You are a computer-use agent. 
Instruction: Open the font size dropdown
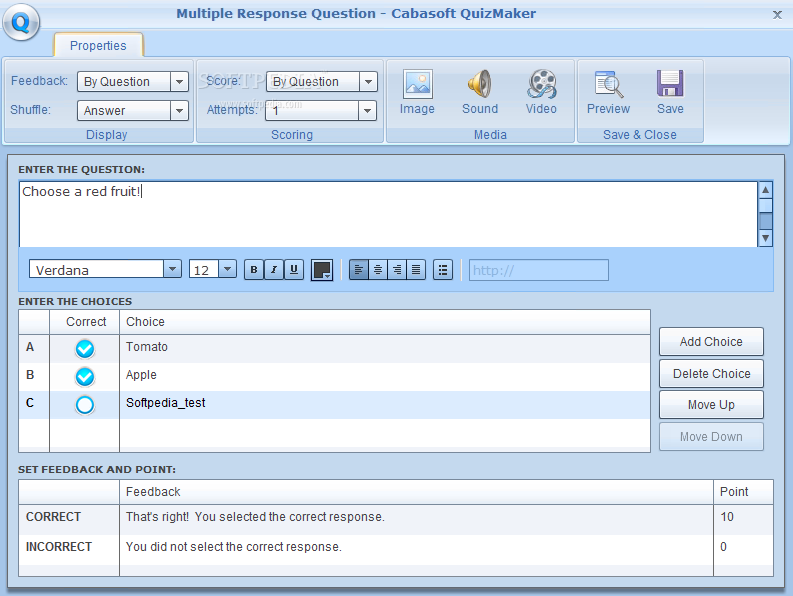pyautogui.click(x=228, y=269)
